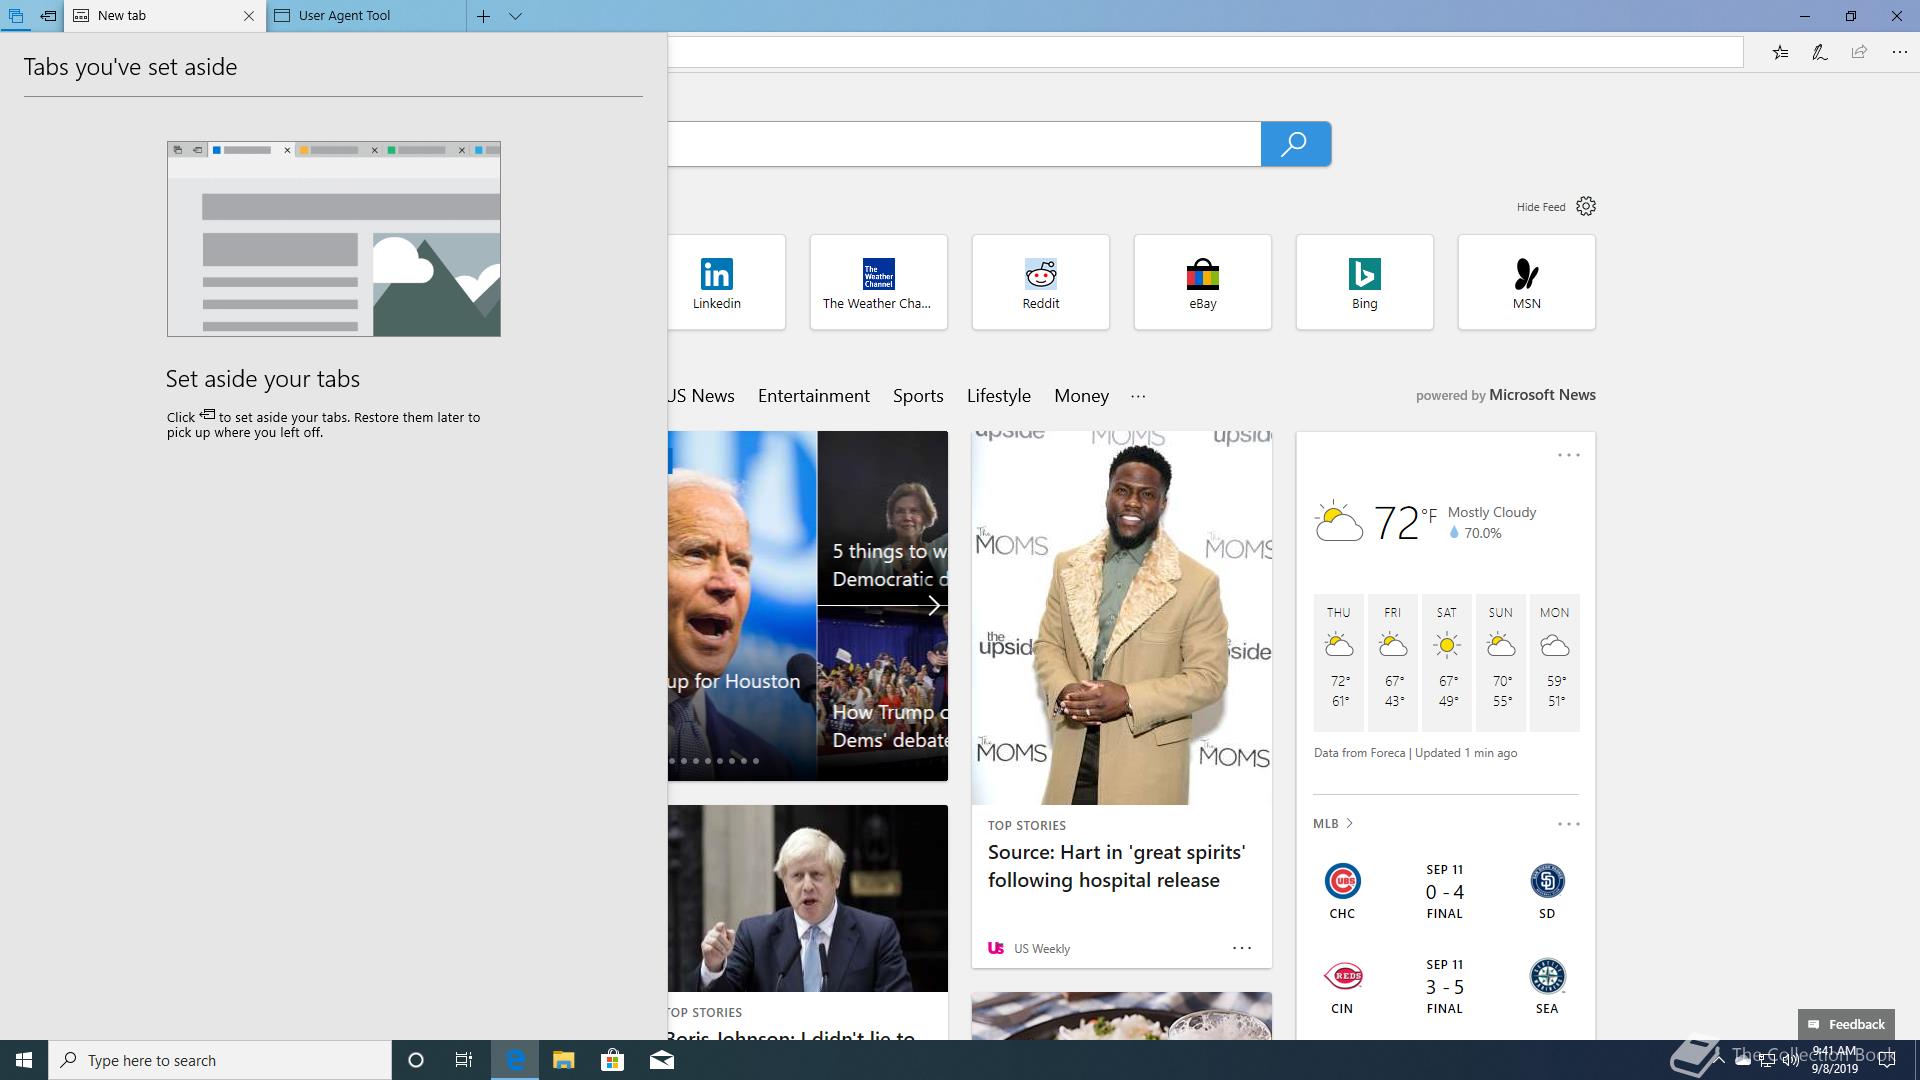Select Entertainment feed category
The image size is (1920, 1080).
pyautogui.click(x=813, y=396)
